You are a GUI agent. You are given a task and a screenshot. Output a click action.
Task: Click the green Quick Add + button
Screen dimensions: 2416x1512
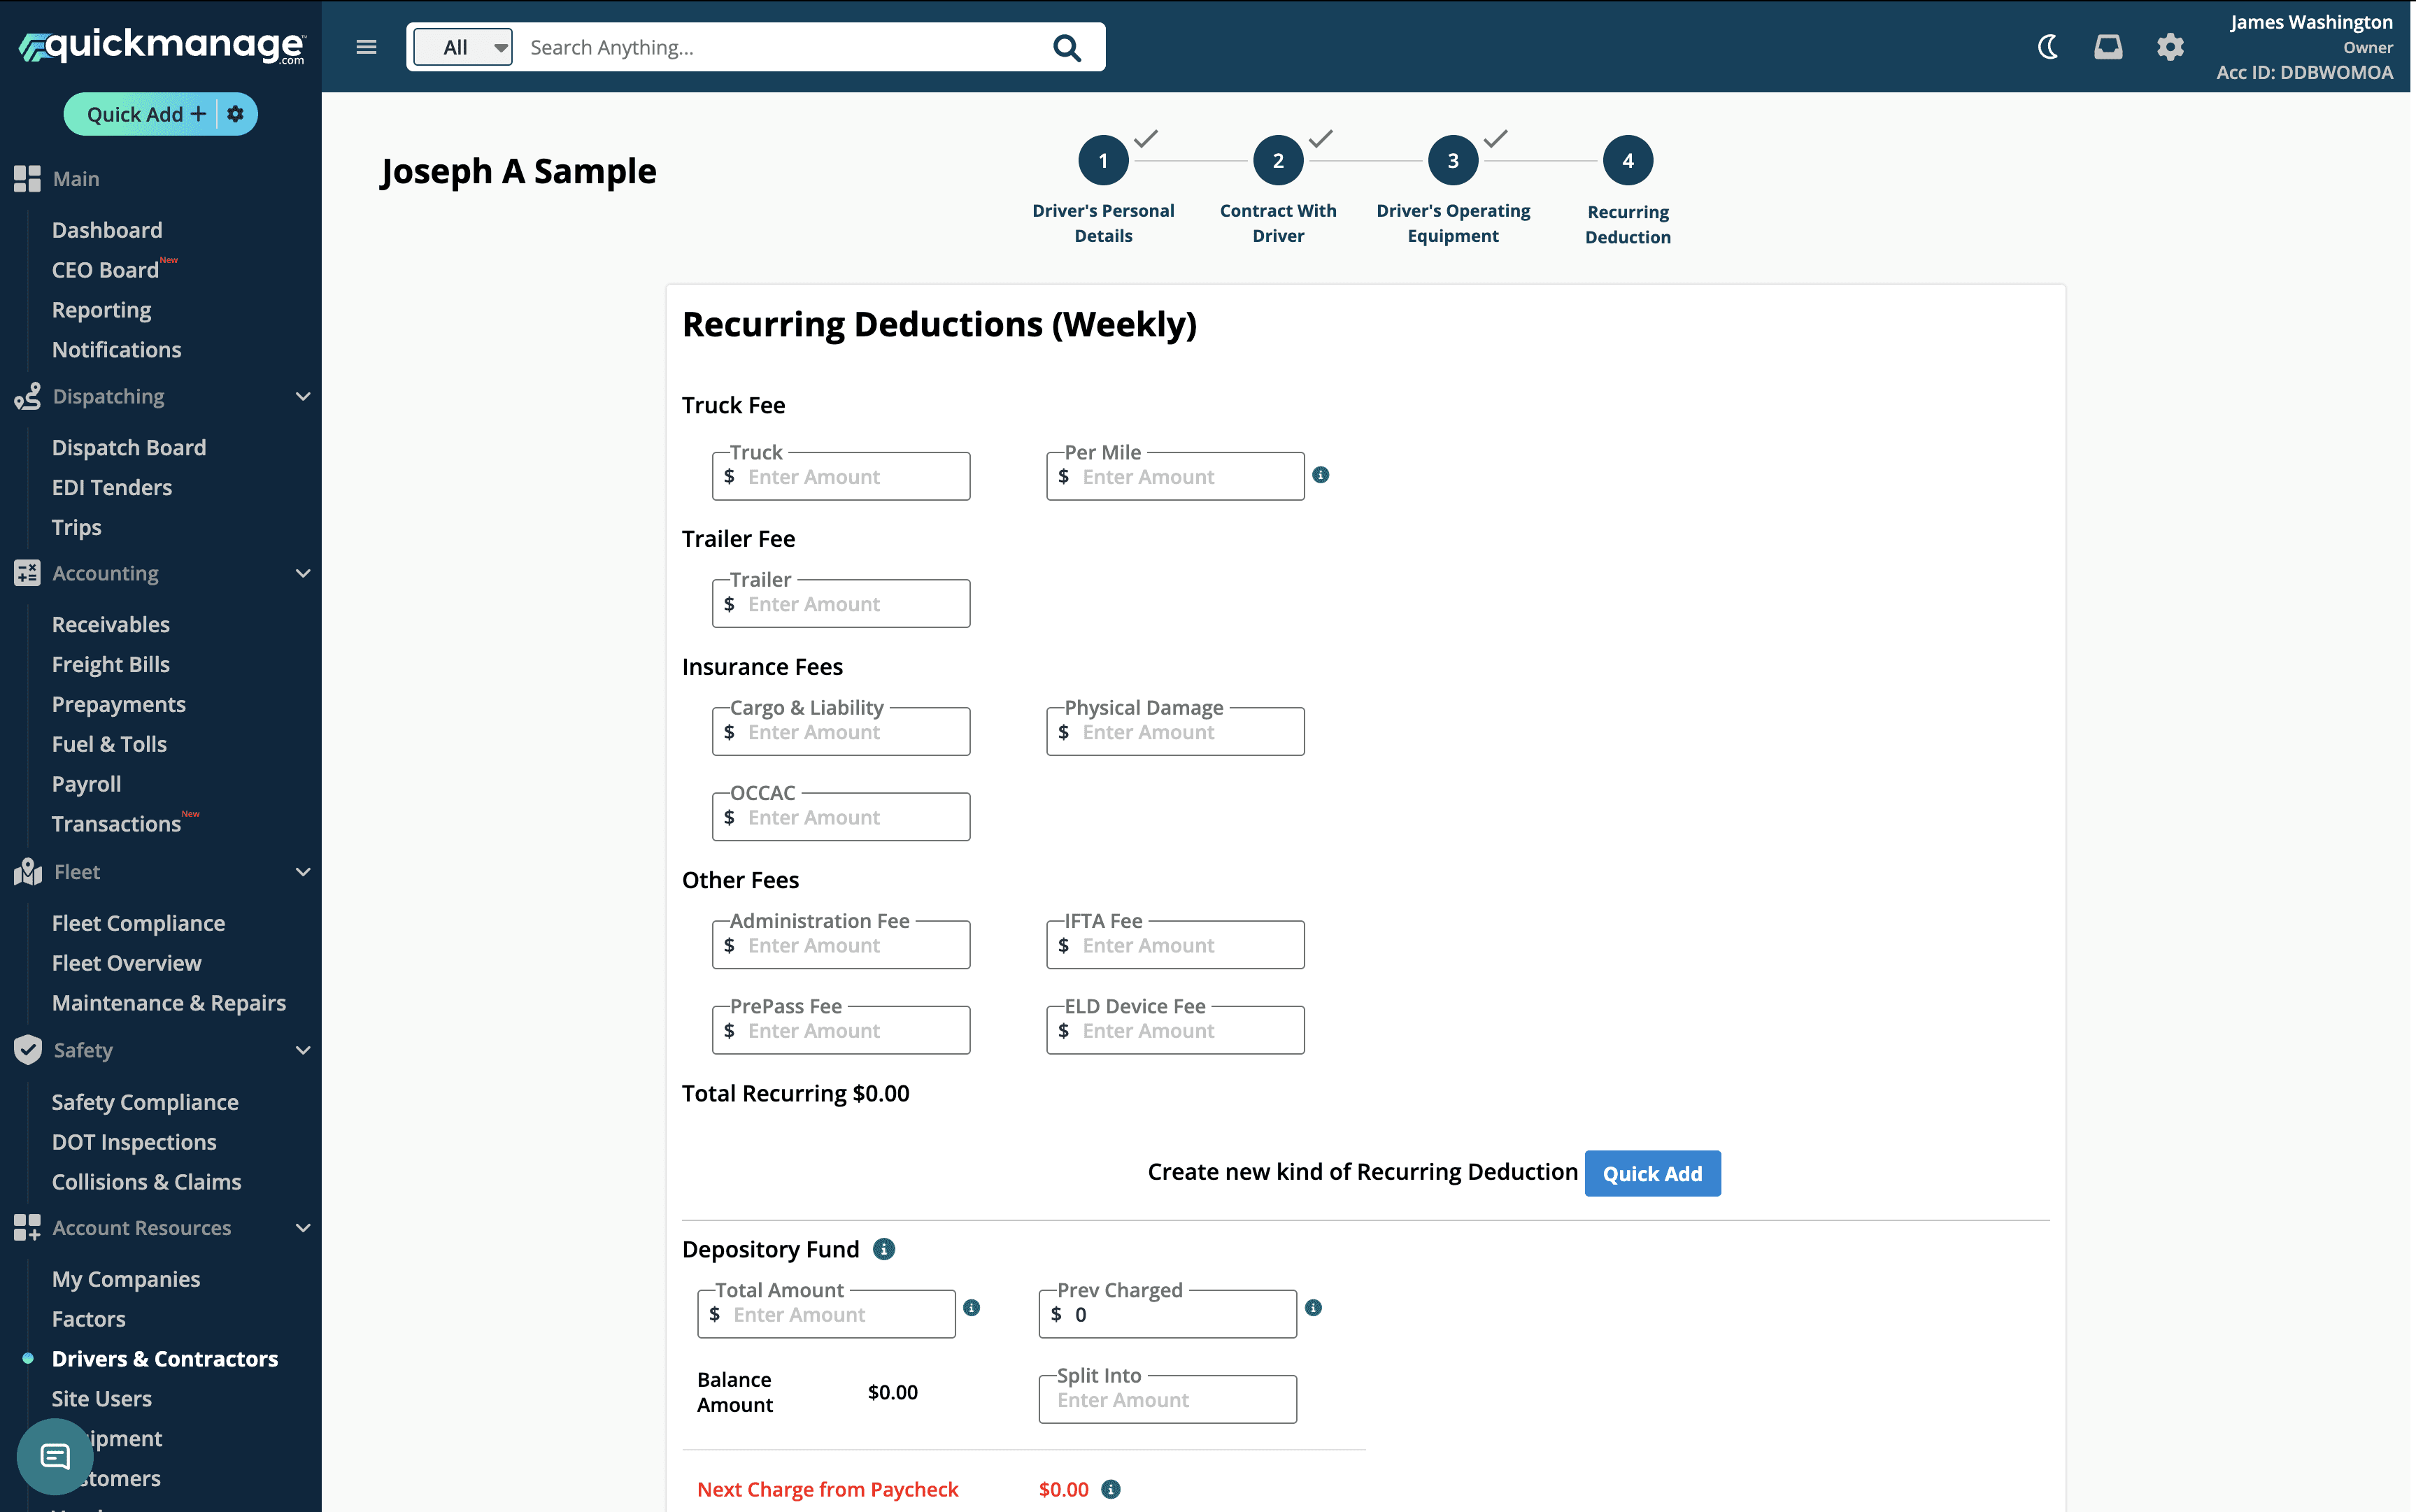coord(146,114)
